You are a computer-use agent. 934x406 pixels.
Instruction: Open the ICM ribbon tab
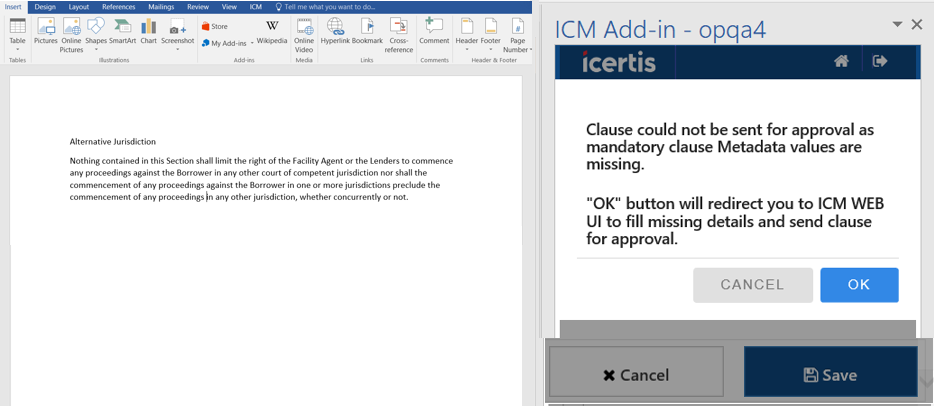(x=256, y=7)
